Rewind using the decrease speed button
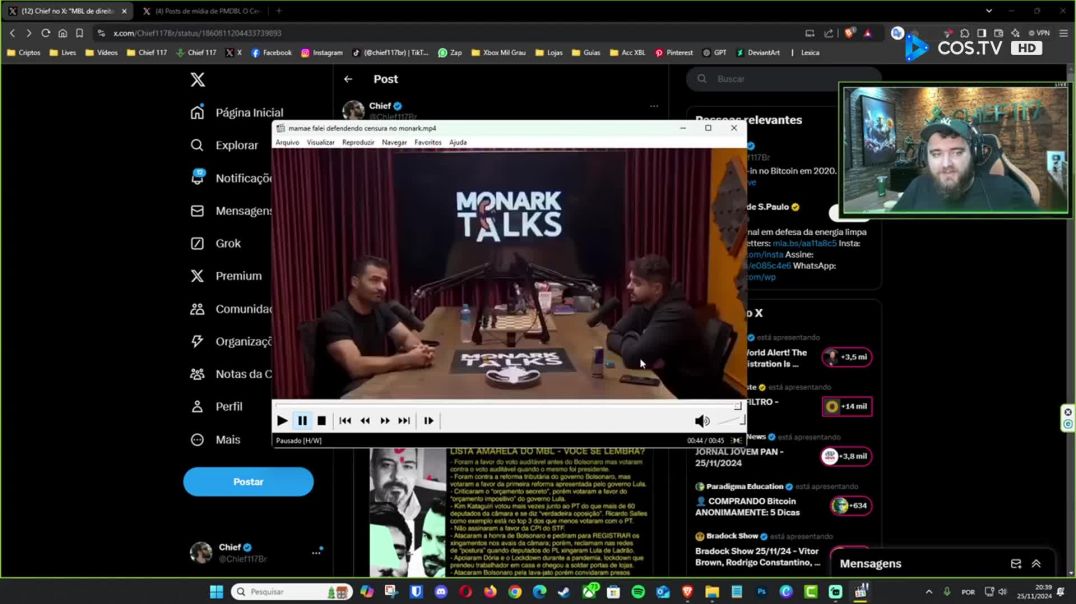Viewport: 1076px width, 604px height. (365, 420)
